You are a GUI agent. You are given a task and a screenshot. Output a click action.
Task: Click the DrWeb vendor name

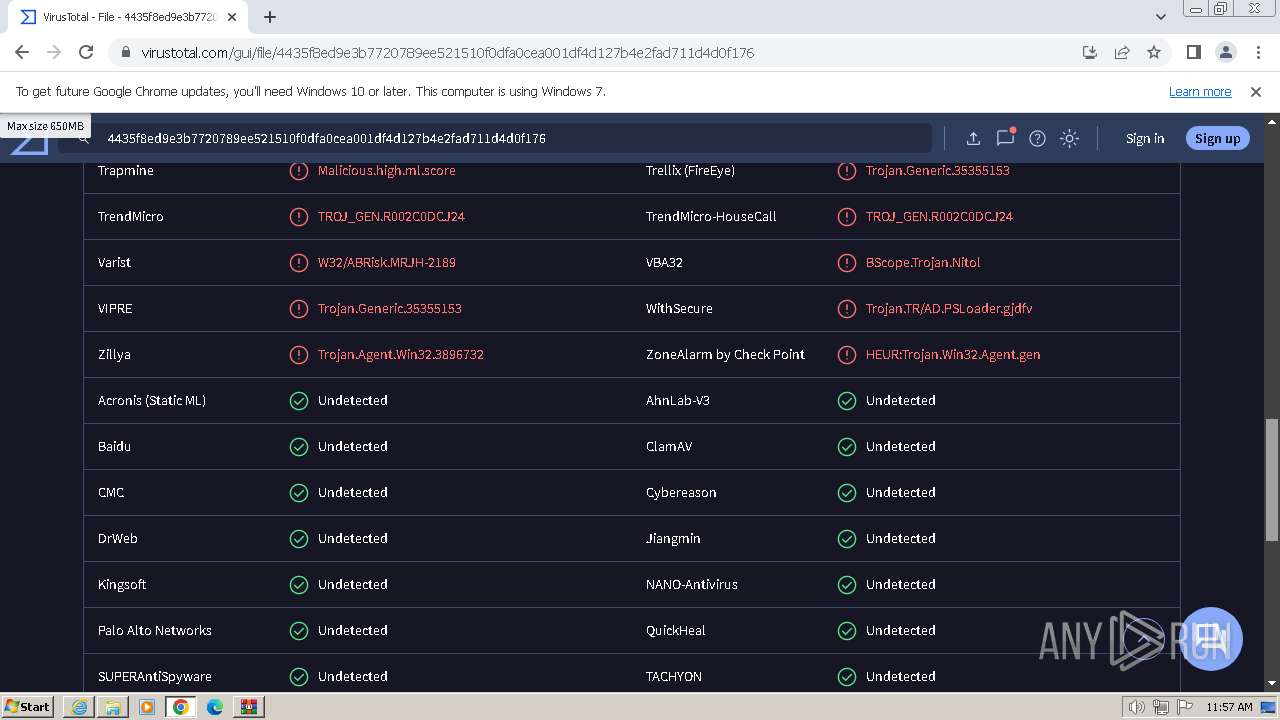[118, 538]
